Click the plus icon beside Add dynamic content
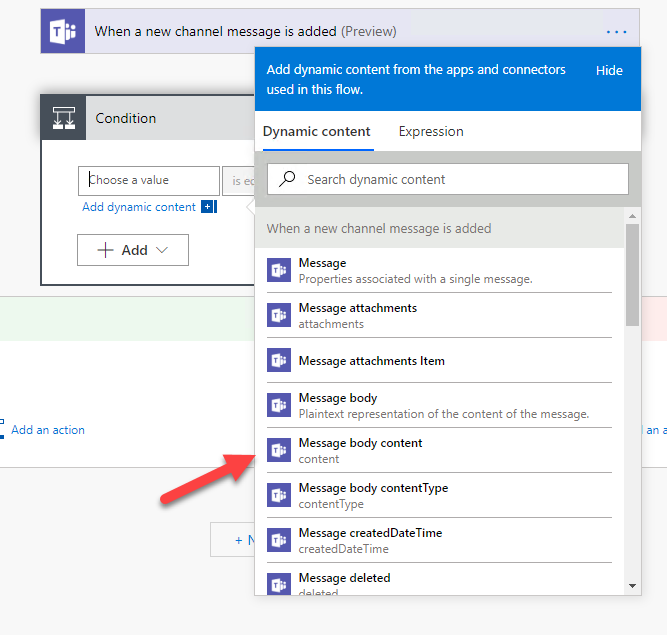Screen dimensions: 667x635 [209, 207]
